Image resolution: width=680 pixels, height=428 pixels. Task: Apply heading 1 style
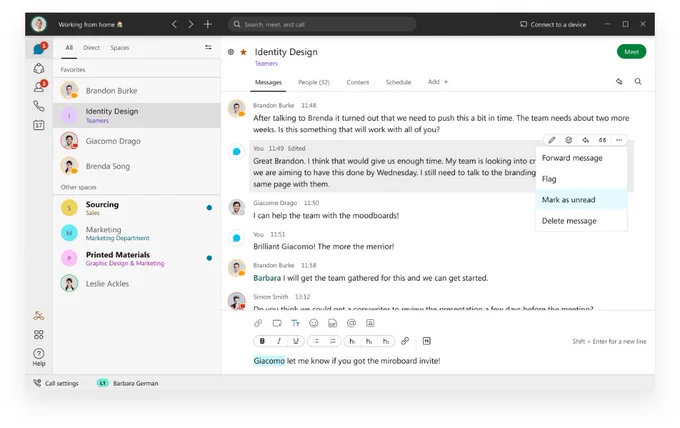click(352, 341)
